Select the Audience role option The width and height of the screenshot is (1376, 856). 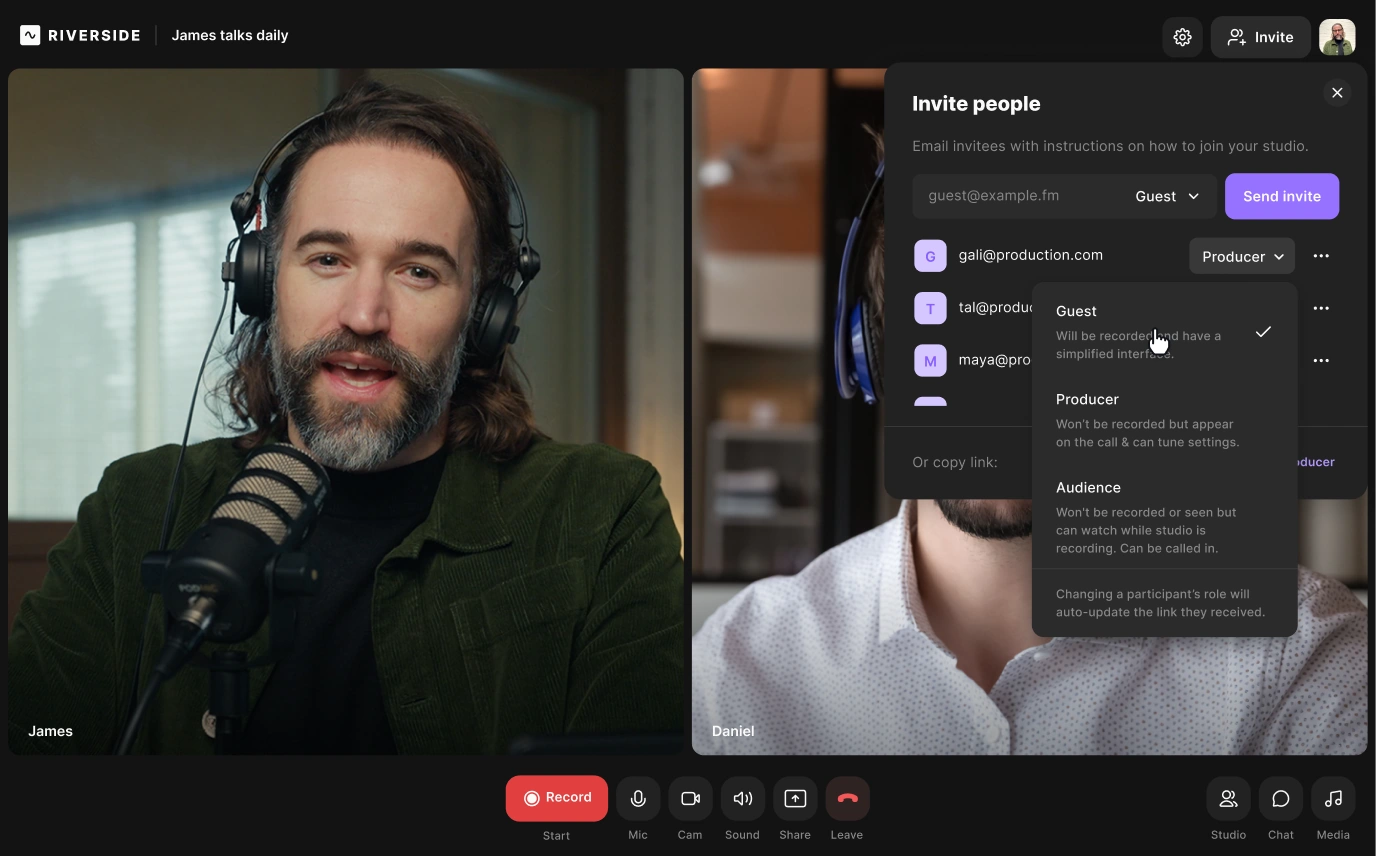coord(1164,516)
